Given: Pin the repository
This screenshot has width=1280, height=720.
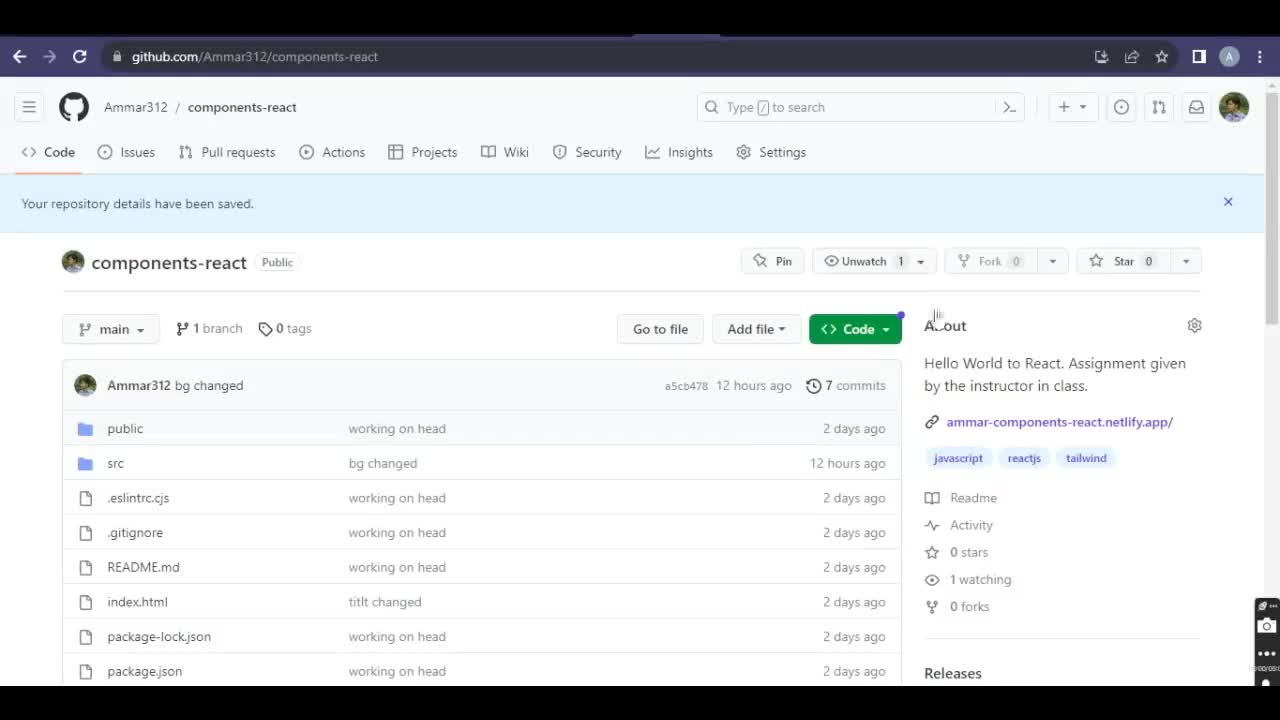Looking at the screenshot, I should click(773, 261).
